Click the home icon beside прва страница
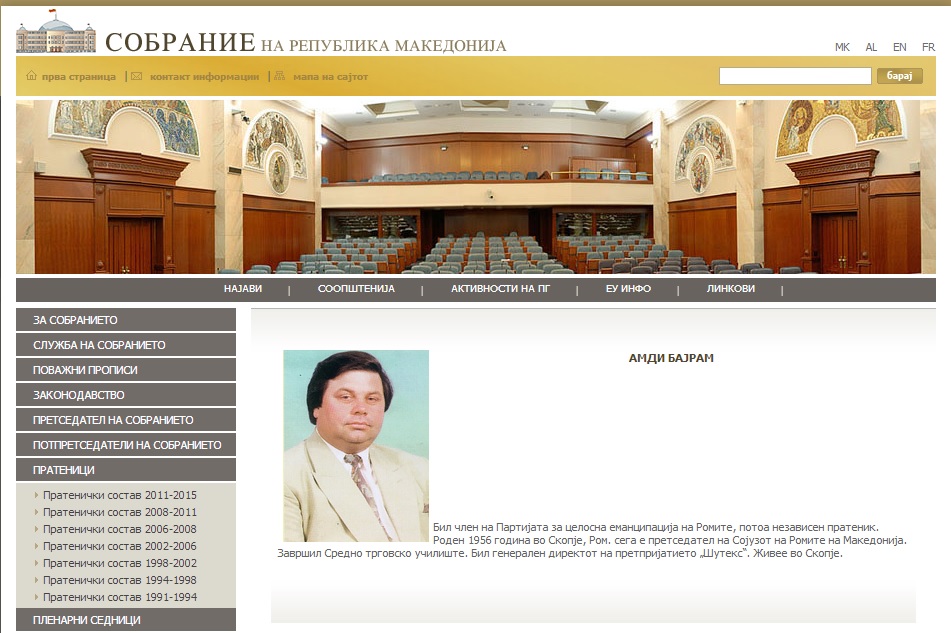951x633 pixels. [x=31, y=76]
